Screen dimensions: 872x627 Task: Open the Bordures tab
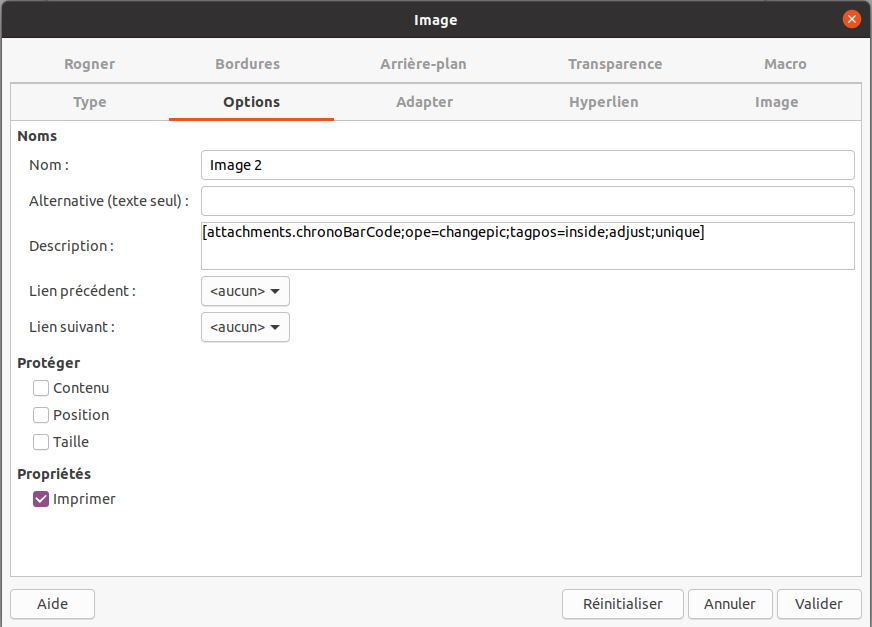[x=247, y=64]
